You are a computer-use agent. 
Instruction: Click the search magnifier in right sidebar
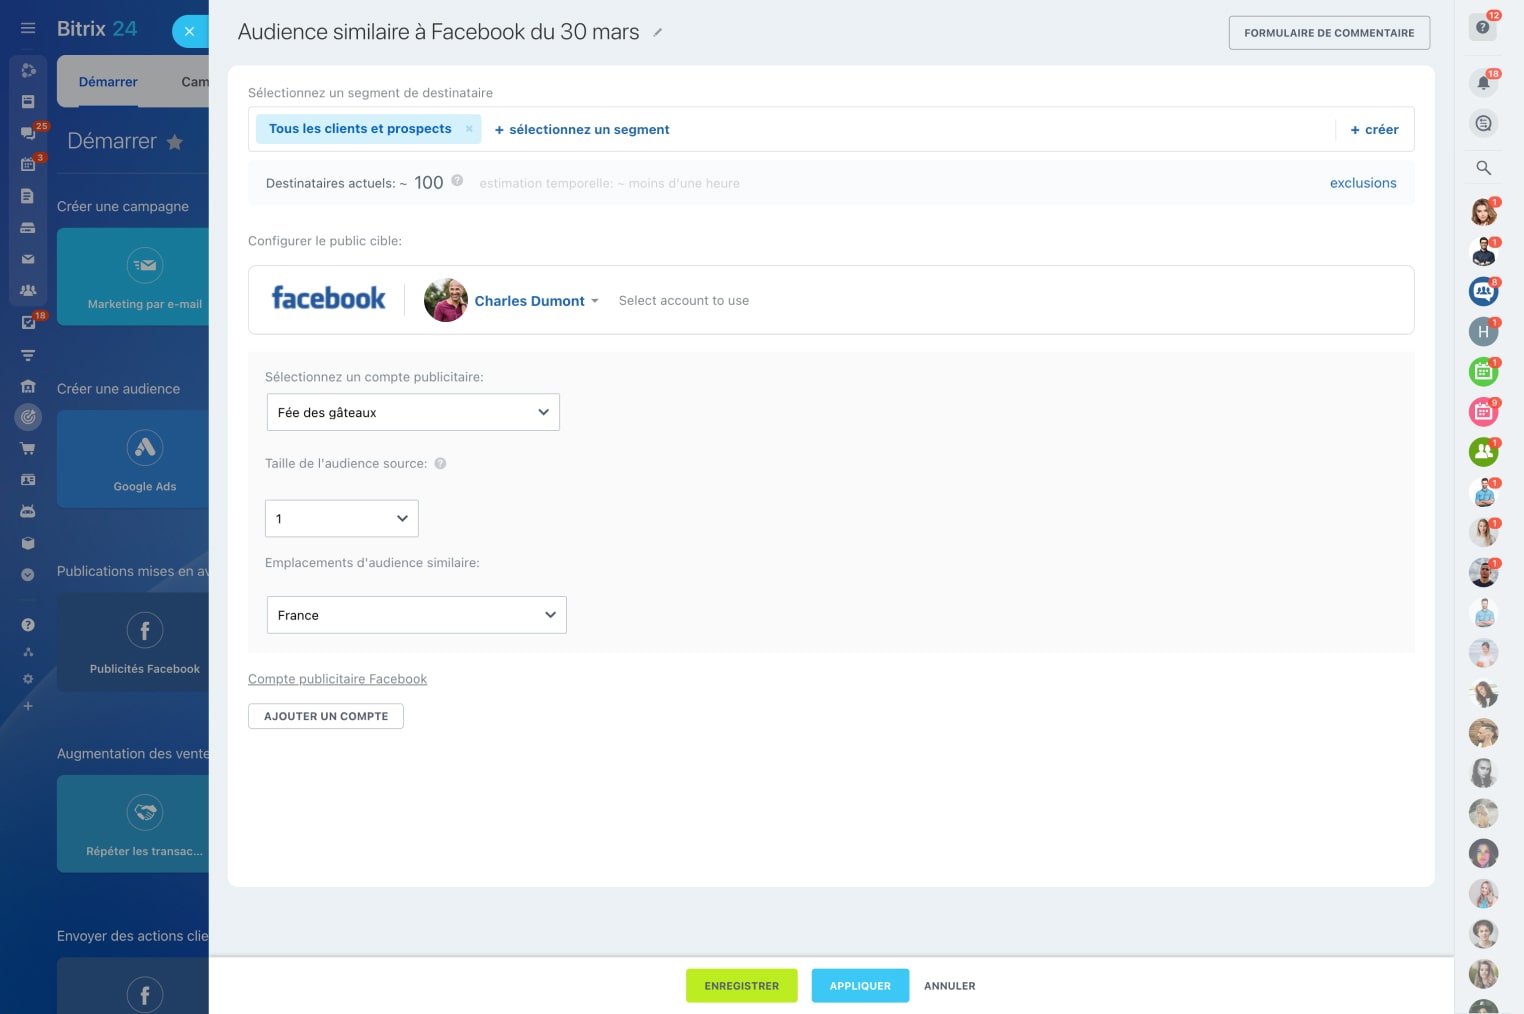pos(1483,168)
